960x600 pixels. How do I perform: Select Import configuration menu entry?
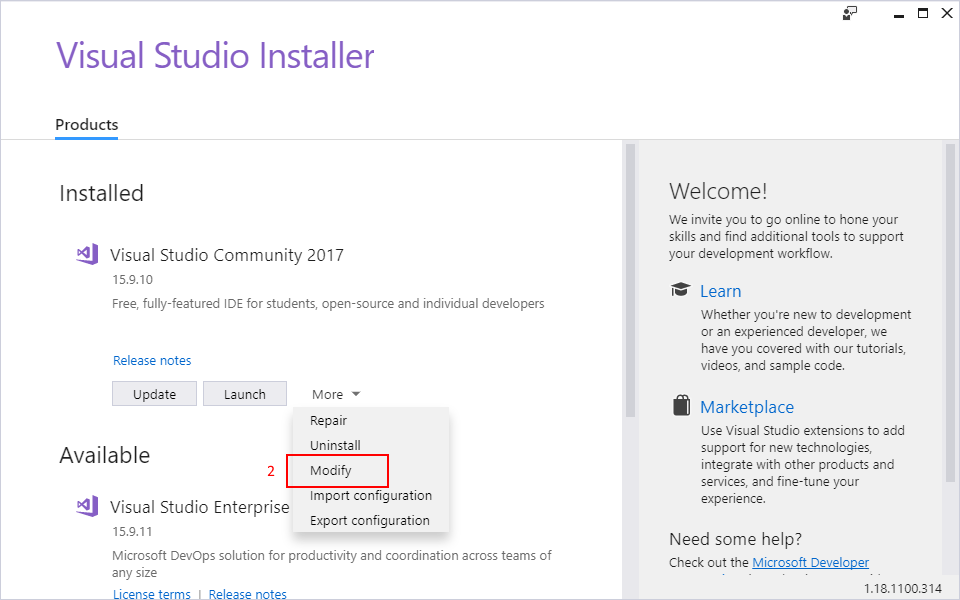click(370, 495)
